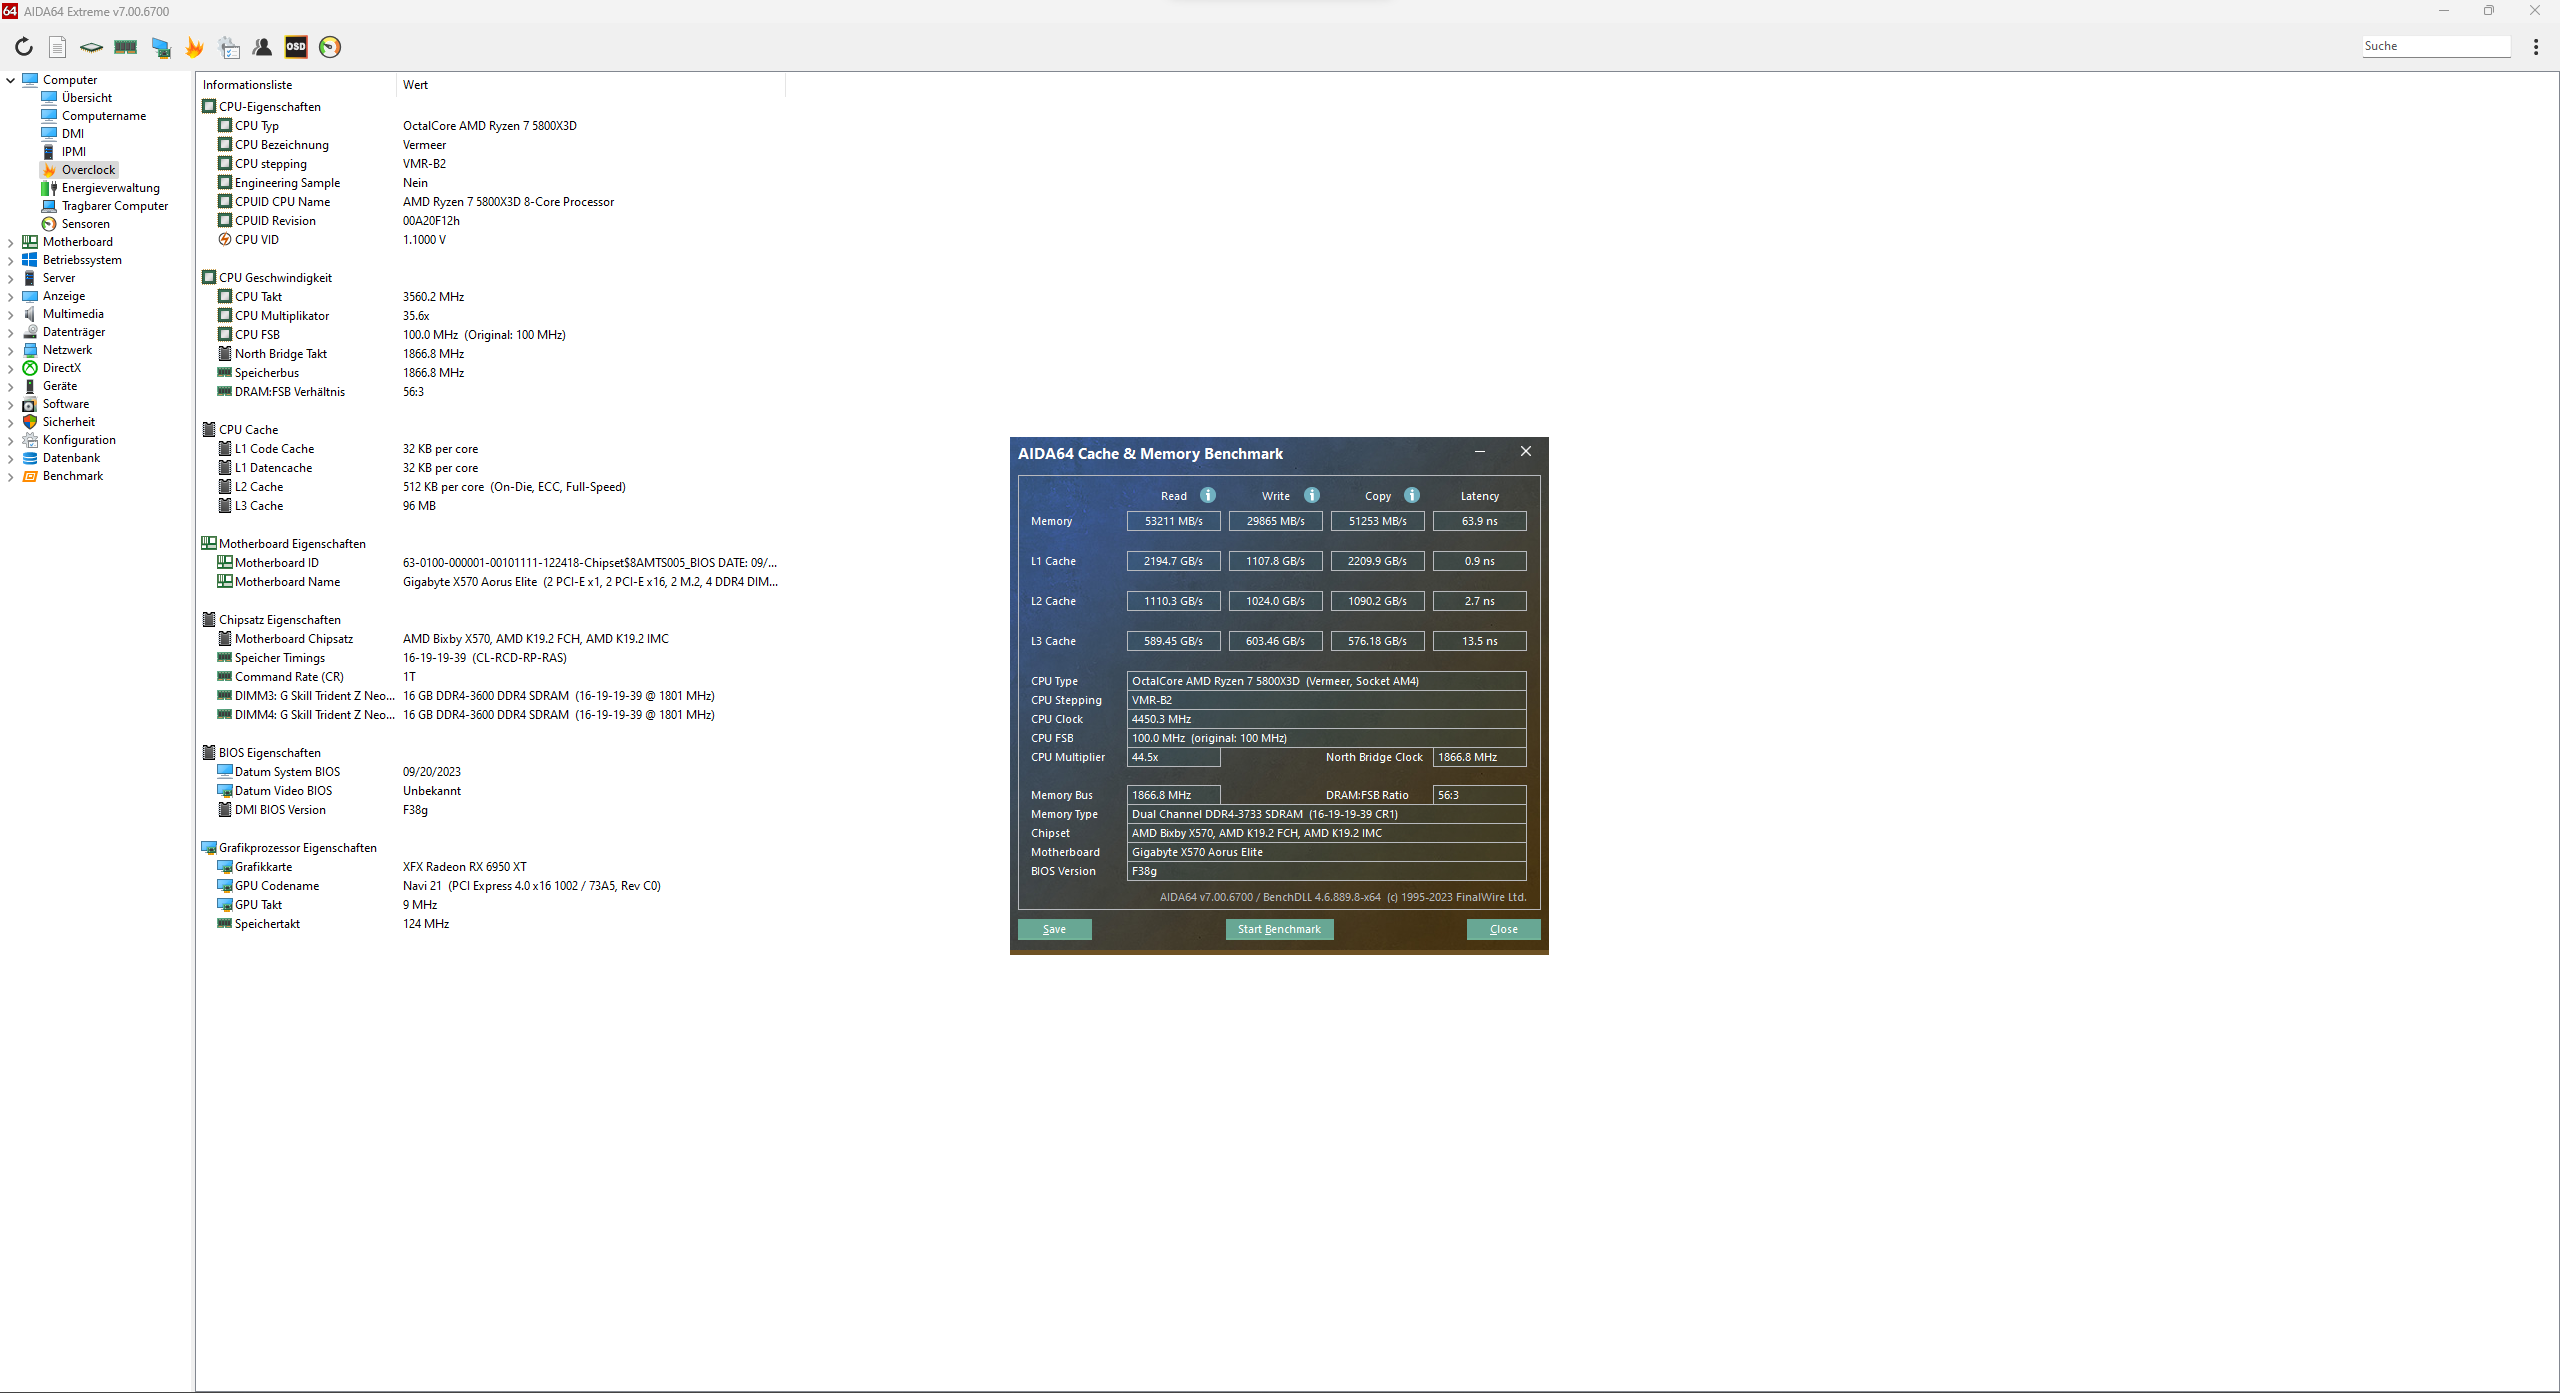
Task: Open the Report document icon
Action: click(58, 47)
